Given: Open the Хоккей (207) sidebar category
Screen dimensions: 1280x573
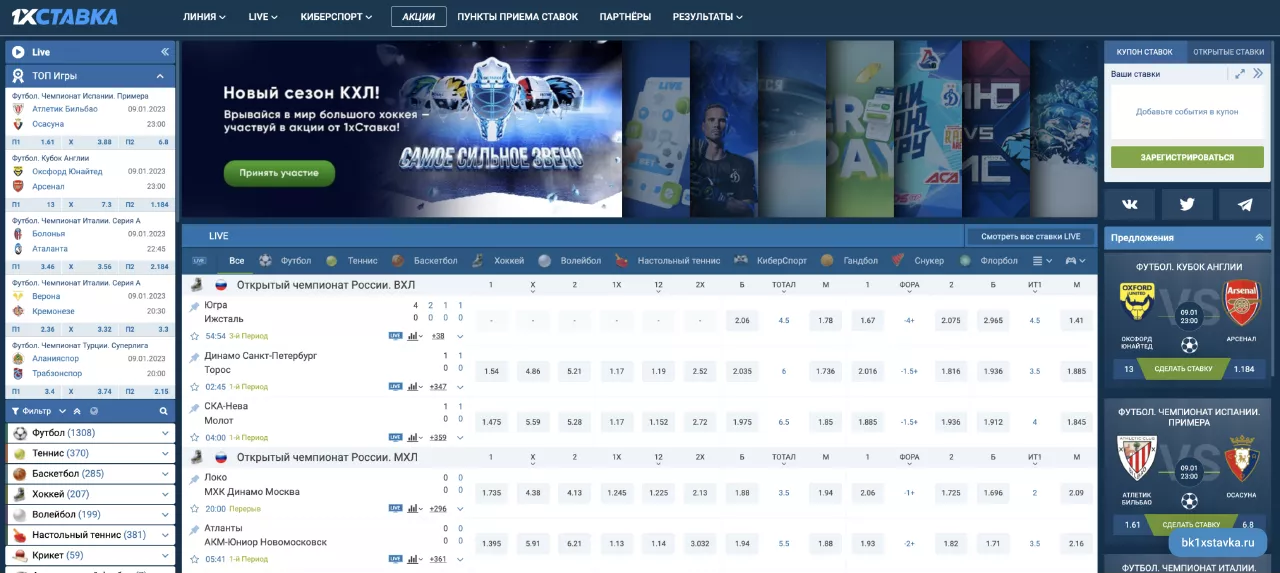Looking at the screenshot, I should pyautogui.click(x=92, y=494).
